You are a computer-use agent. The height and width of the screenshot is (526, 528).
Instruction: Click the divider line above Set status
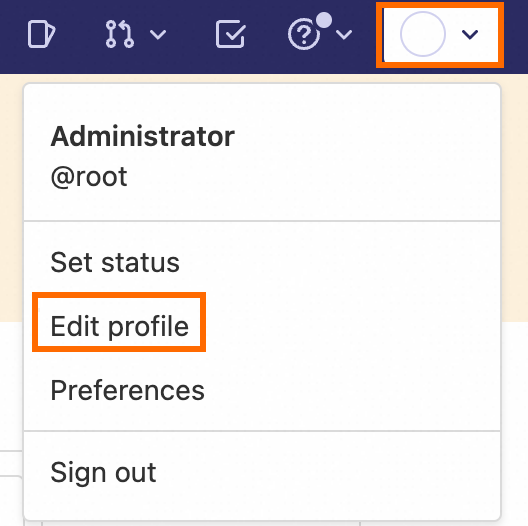pos(262,221)
